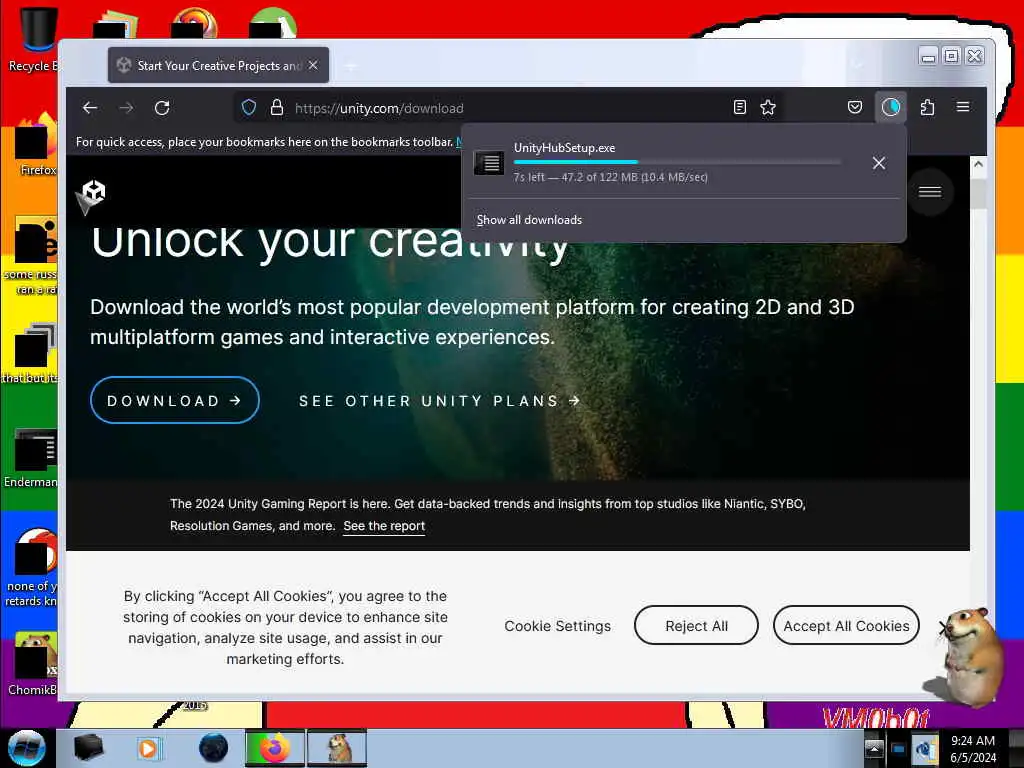Click the padlock site security icon
This screenshot has width=1024, height=768.
[277, 108]
